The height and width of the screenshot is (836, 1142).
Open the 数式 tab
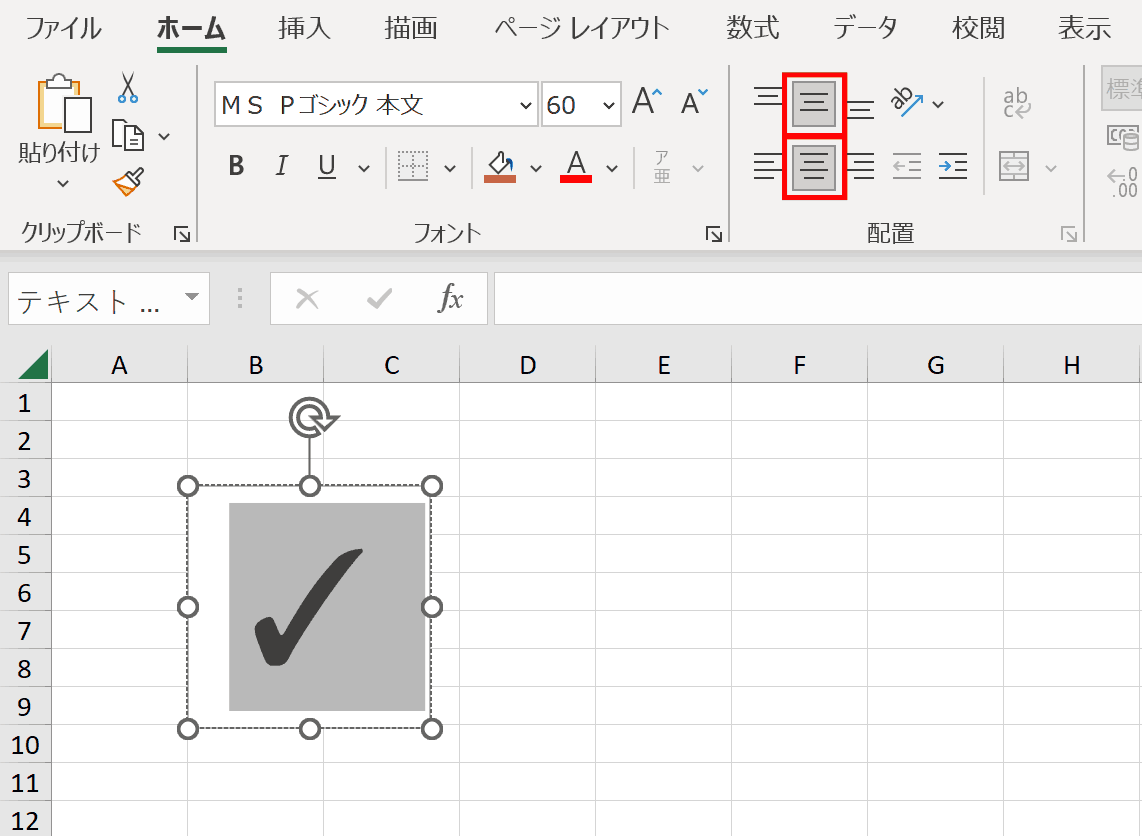point(752,28)
